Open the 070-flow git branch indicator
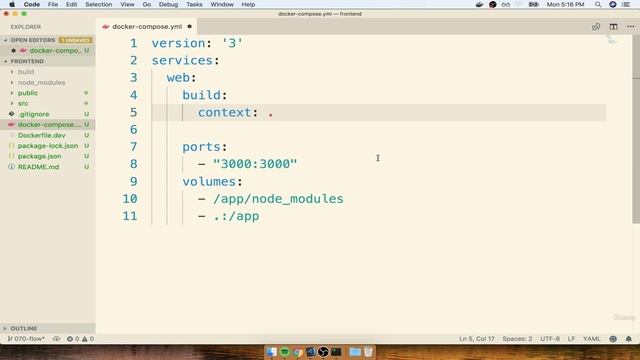Image resolution: width=640 pixels, height=360 pixels. point(26,339)
